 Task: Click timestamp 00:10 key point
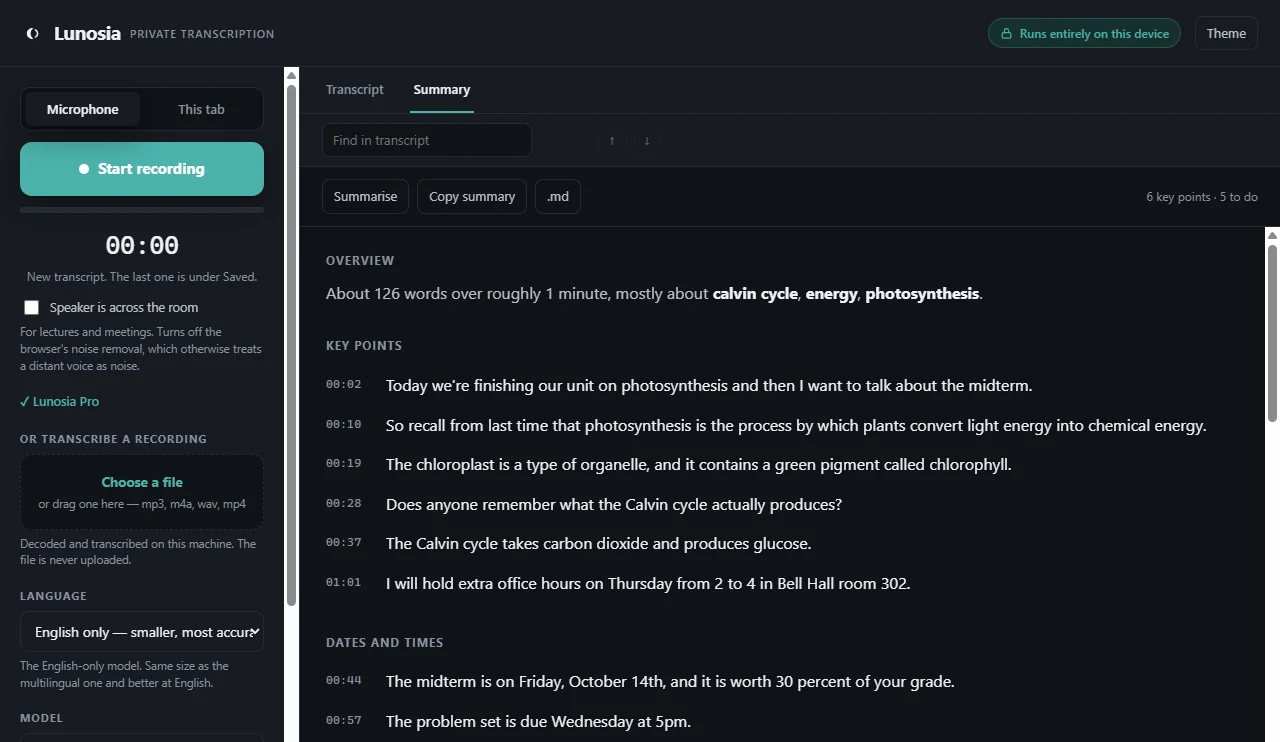click(x=343, y=424)
